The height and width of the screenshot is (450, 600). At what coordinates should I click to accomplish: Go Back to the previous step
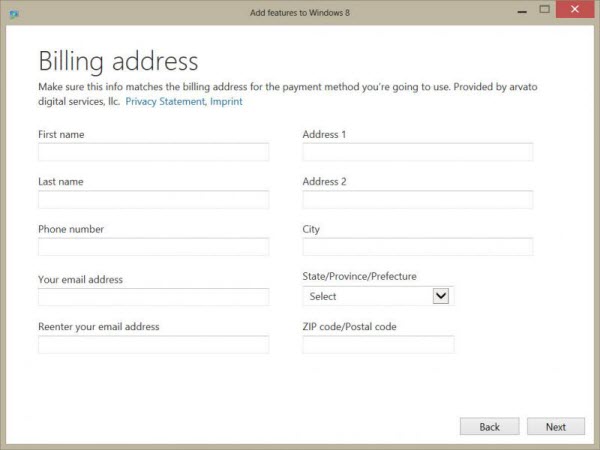(x=489, y=426)
